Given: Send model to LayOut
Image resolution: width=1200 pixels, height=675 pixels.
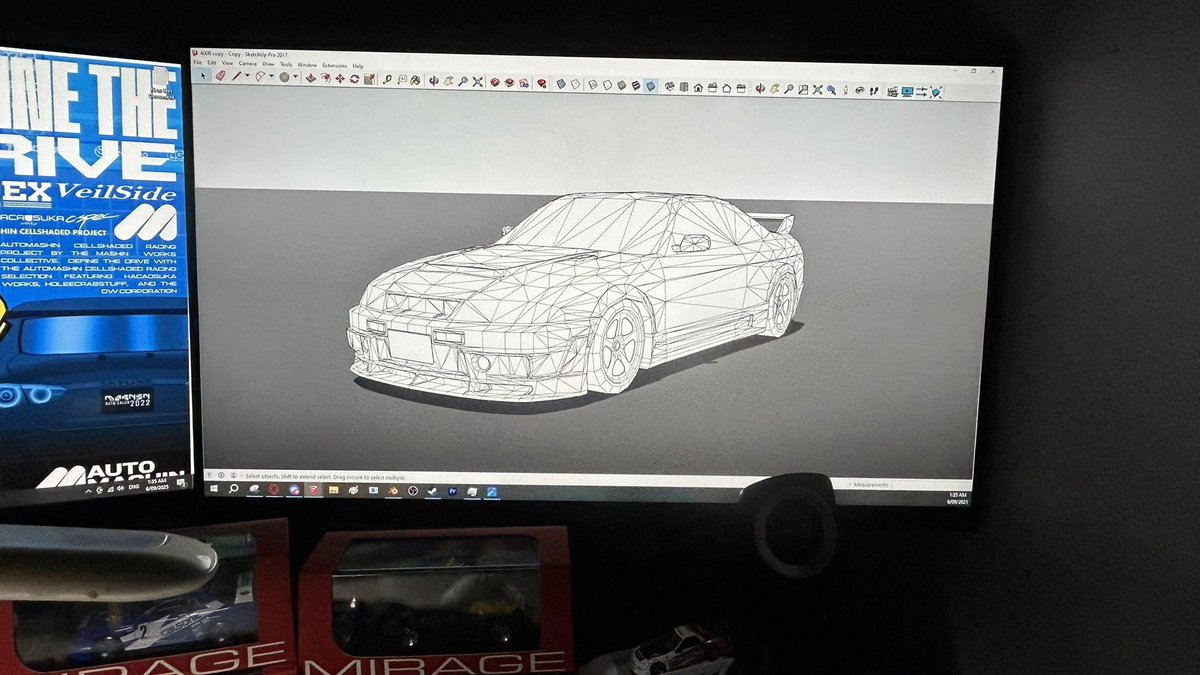Looking at the screenshot, I should (524, 82).
